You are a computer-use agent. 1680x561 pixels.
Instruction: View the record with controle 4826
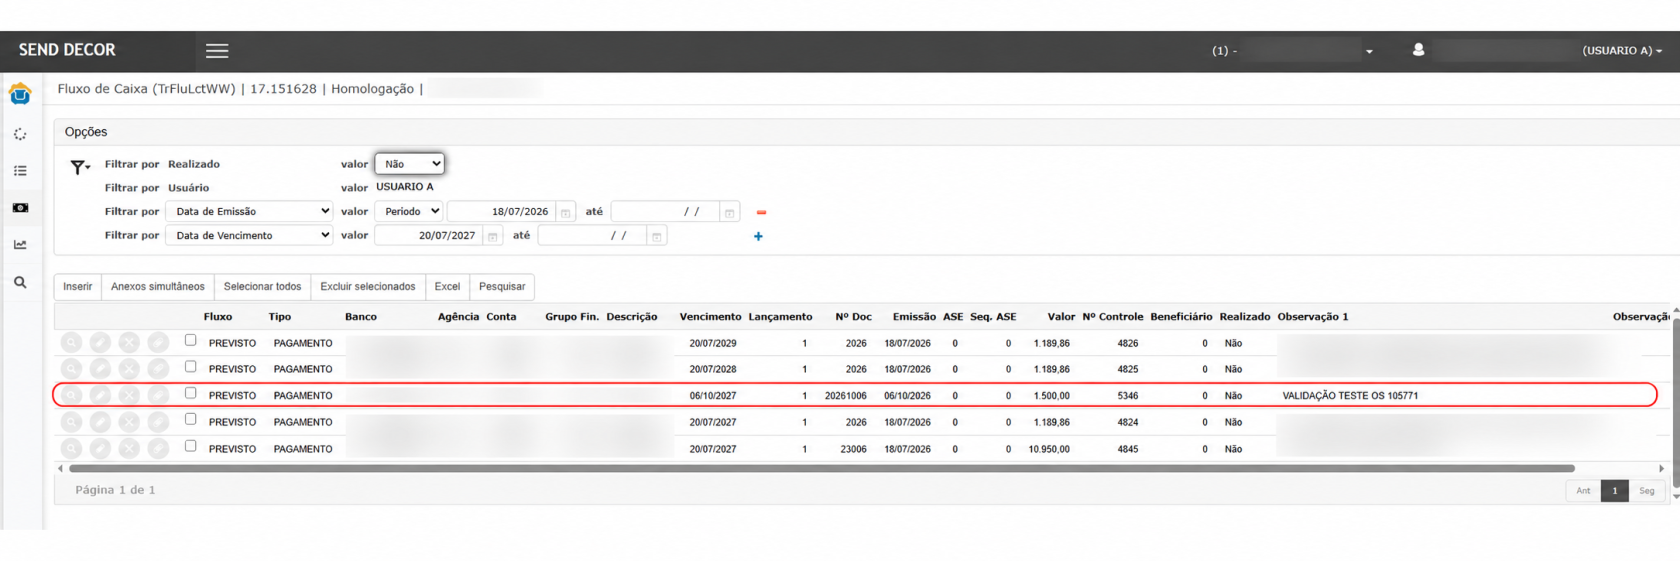[71, 343]
